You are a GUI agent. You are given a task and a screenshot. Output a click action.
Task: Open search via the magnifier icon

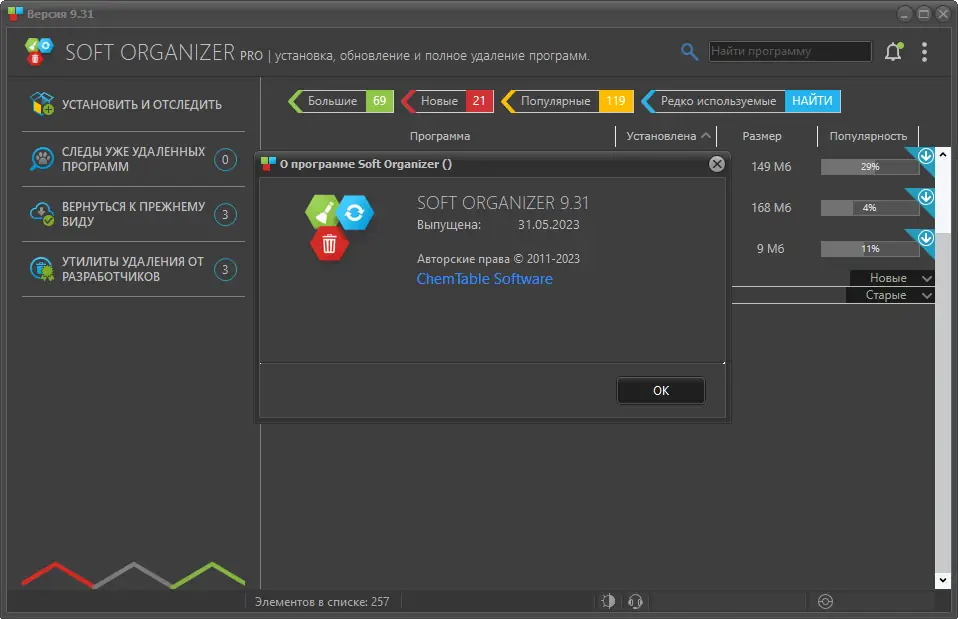689,50
